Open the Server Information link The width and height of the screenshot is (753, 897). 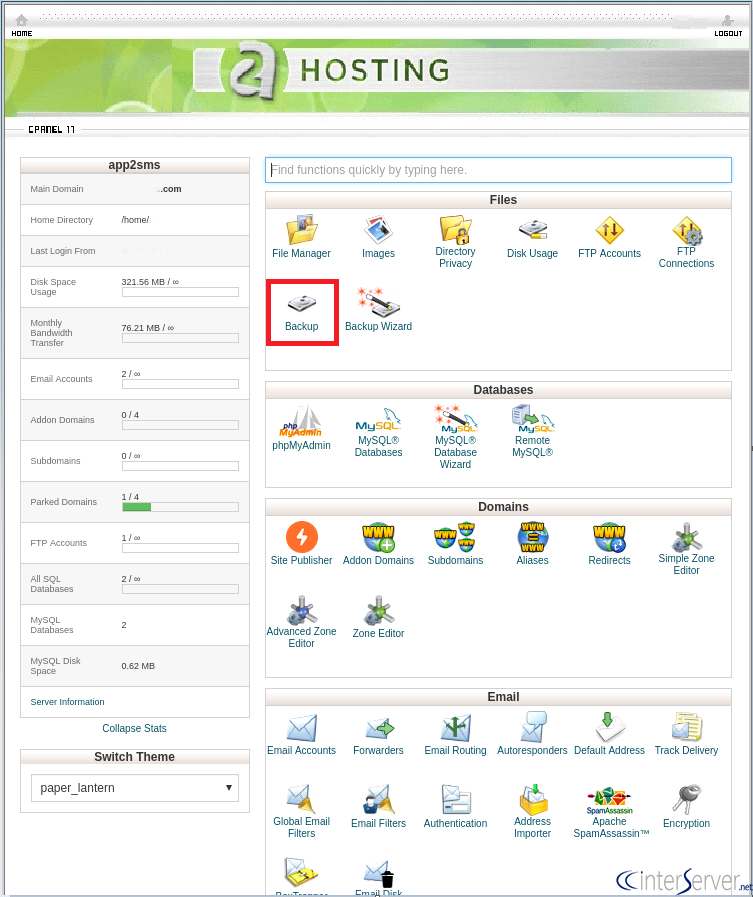click(68, 702)
